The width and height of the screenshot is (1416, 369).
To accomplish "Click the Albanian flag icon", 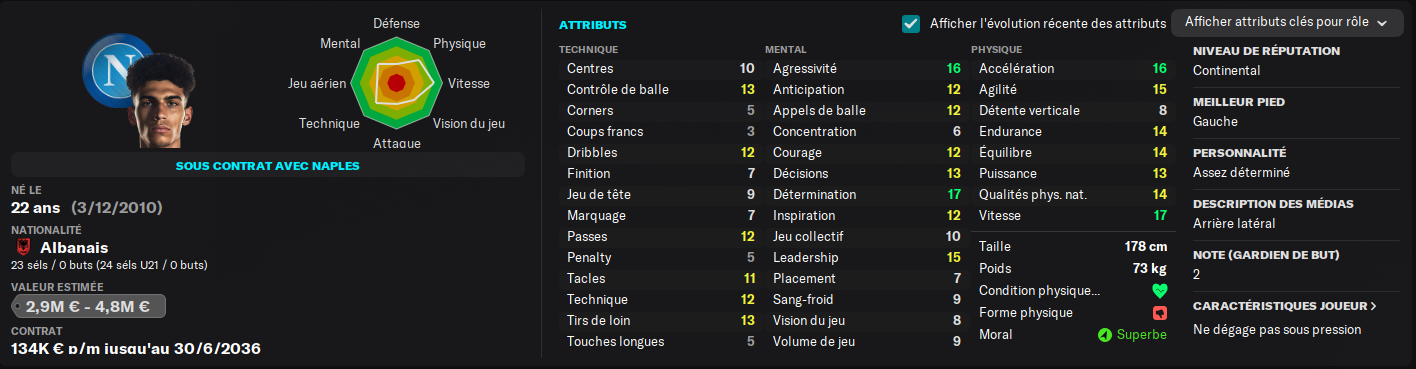I will pos(24,247).
